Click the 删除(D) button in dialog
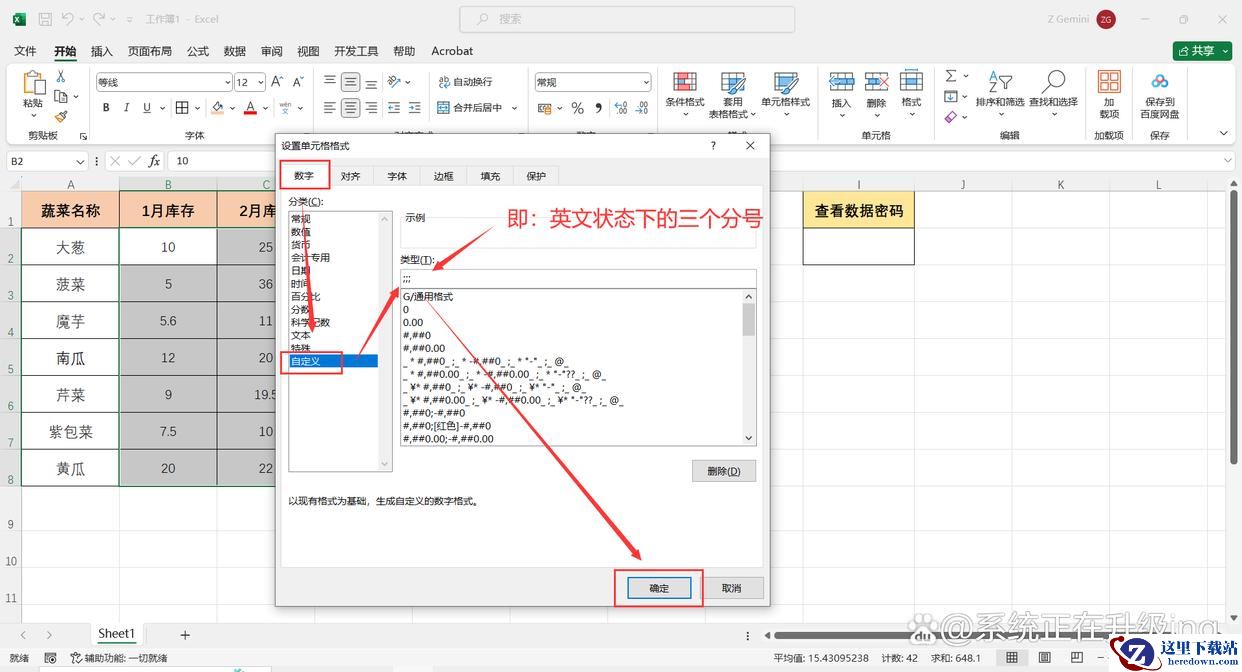The height and width of the screenshot is (672, 1242). click(723, 471)
